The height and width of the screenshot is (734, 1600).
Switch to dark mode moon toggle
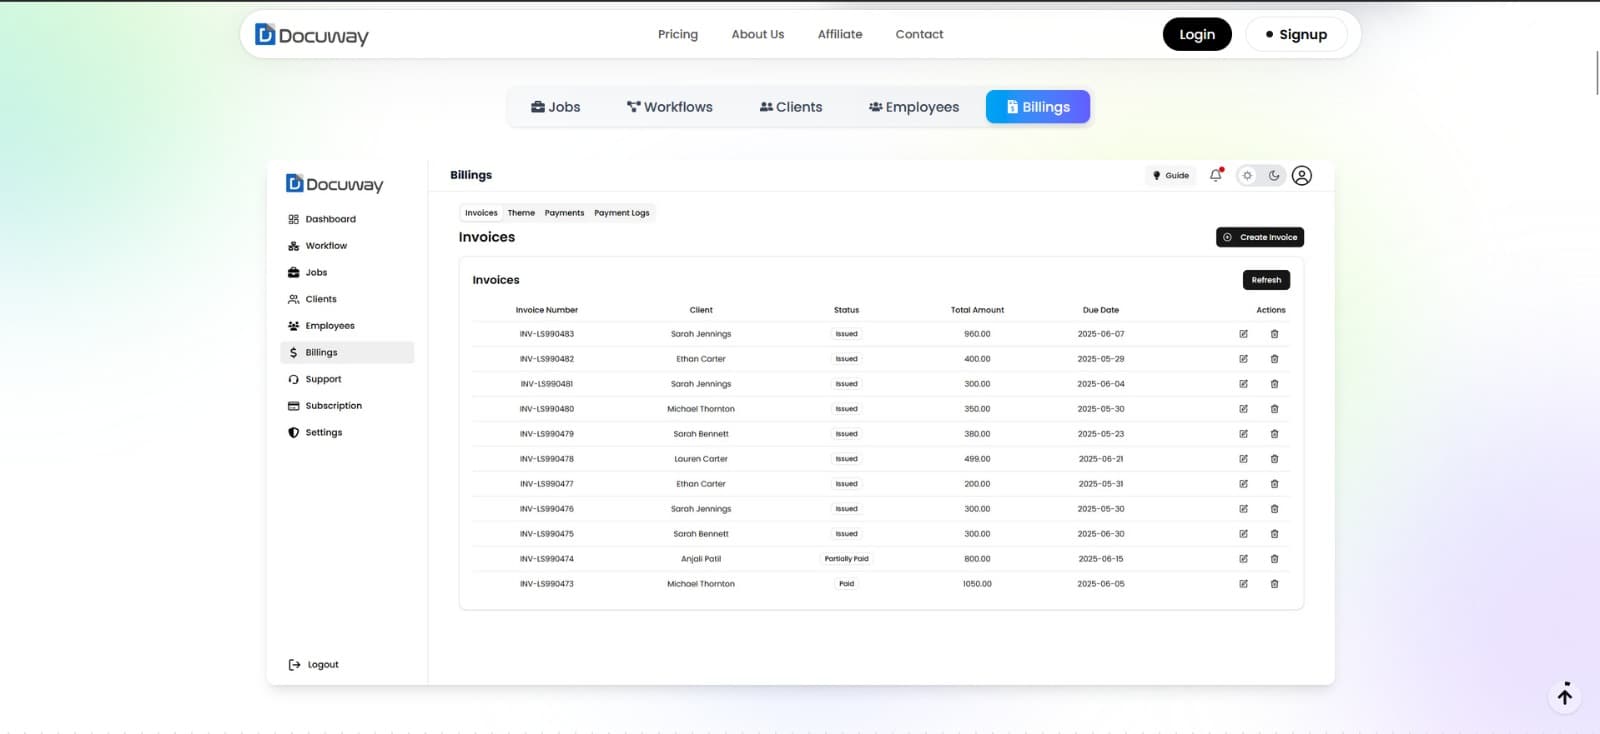click(1274, 175)
